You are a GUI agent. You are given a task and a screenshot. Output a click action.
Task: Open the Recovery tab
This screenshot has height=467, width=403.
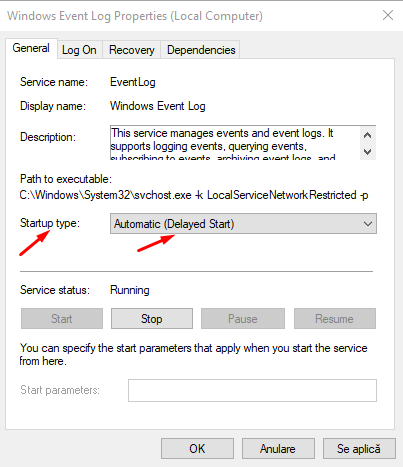click(132, 50)
